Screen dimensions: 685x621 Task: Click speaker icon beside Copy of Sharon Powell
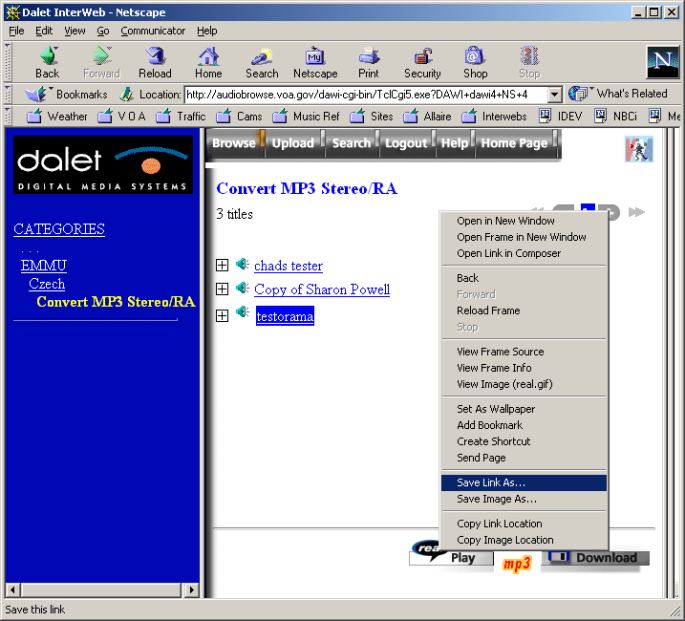[242, 288]
